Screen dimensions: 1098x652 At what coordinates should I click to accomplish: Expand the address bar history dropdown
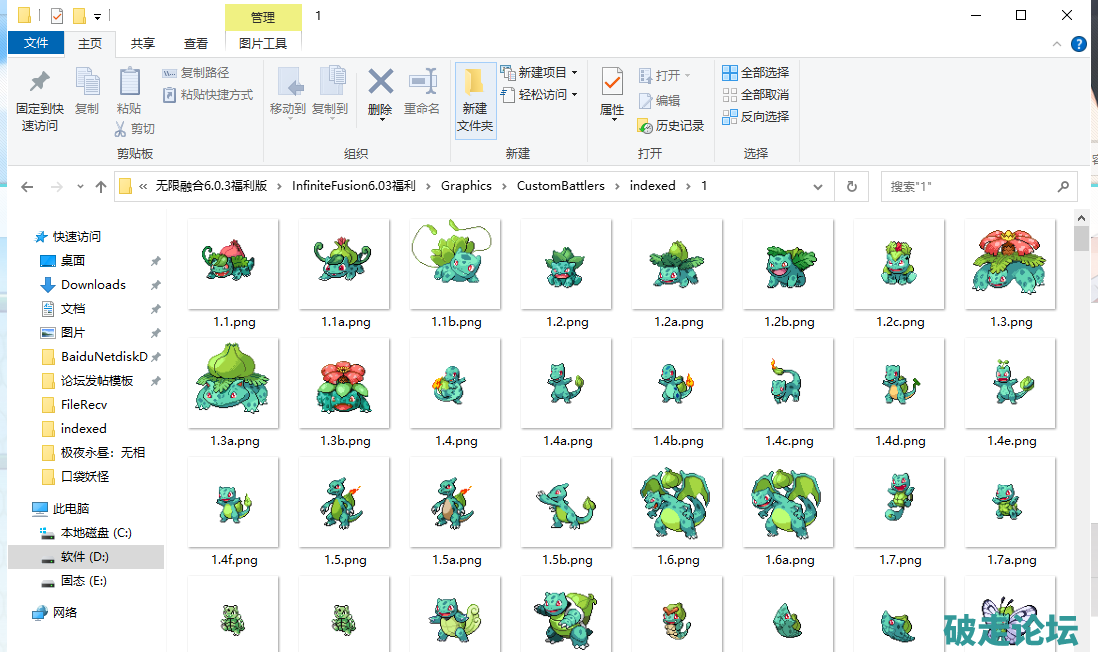[x=818, y=186]
